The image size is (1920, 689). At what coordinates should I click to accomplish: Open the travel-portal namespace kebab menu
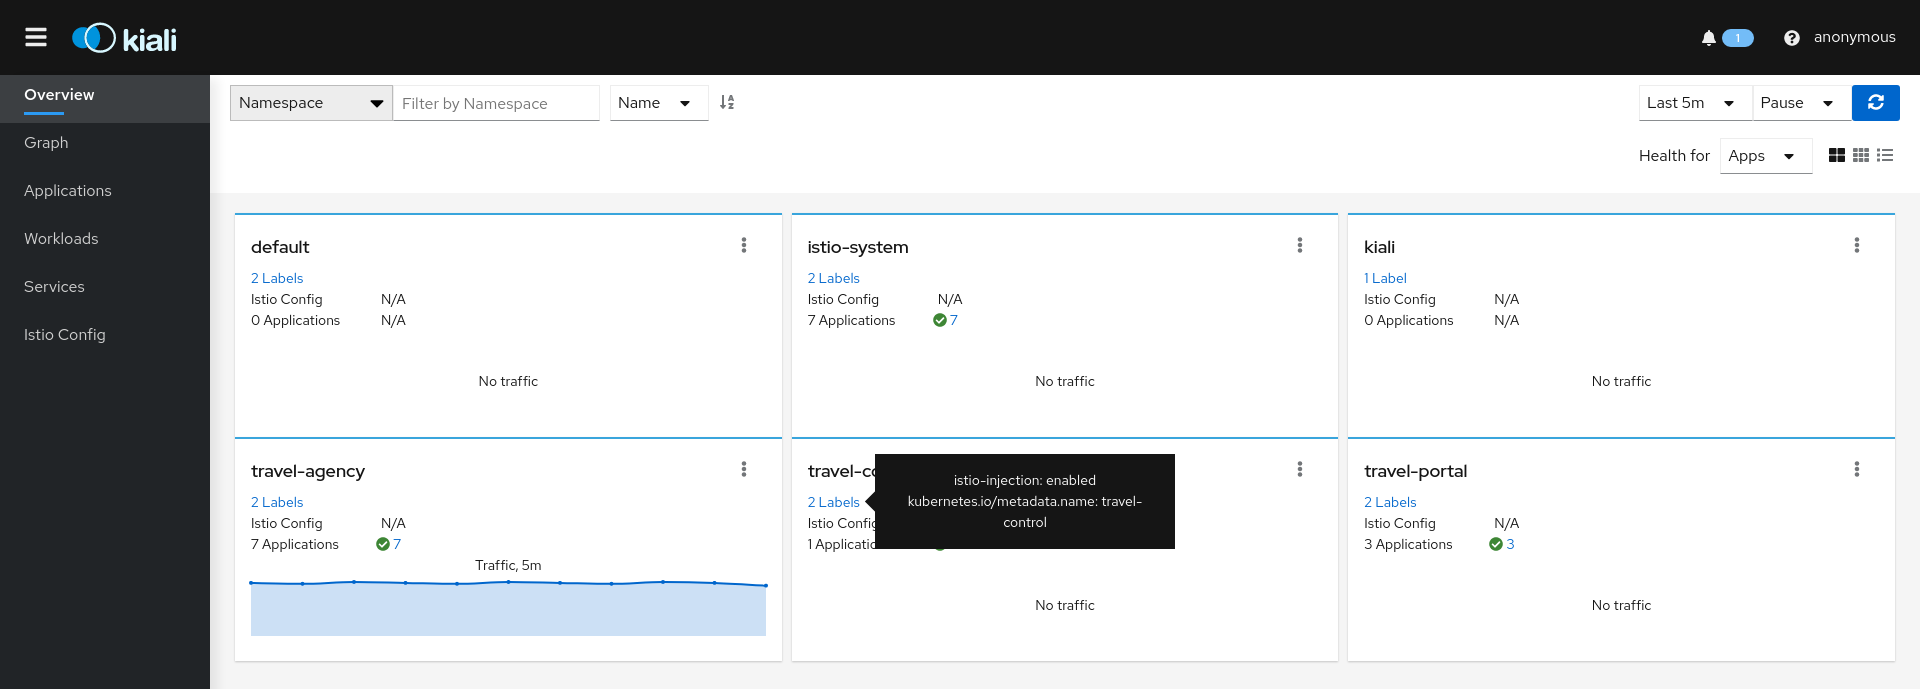pyautogui.click(x=1856, y=469)
